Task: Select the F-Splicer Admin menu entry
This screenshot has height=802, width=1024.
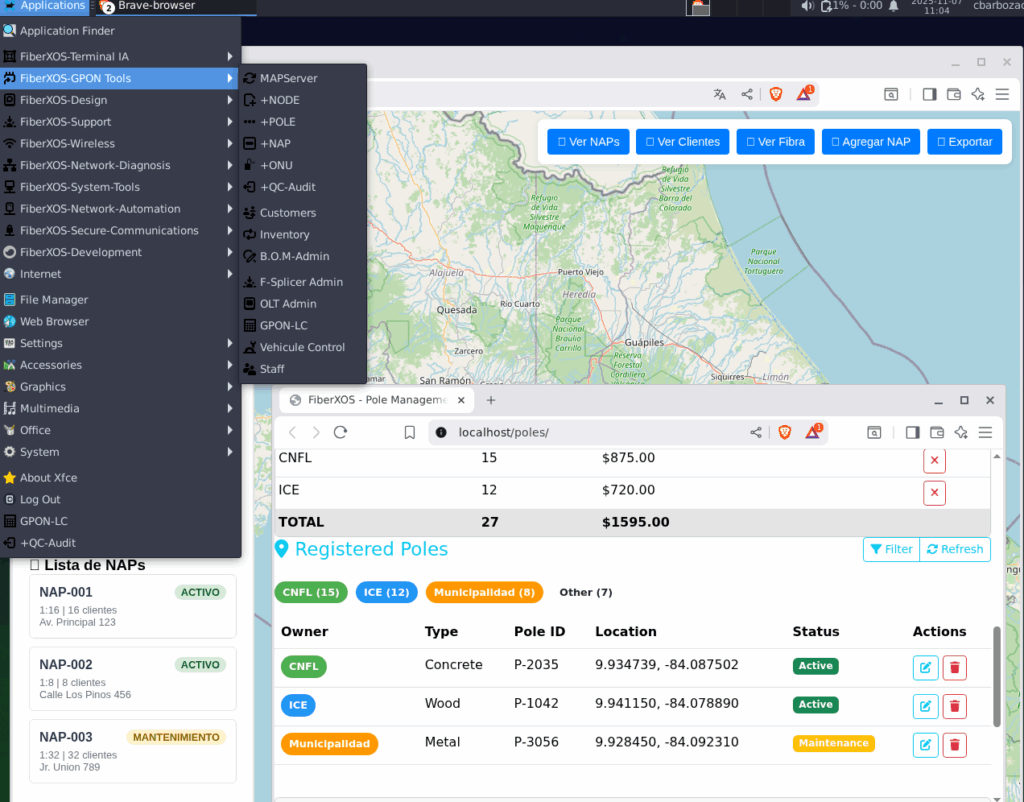Action: pos(300,282)
